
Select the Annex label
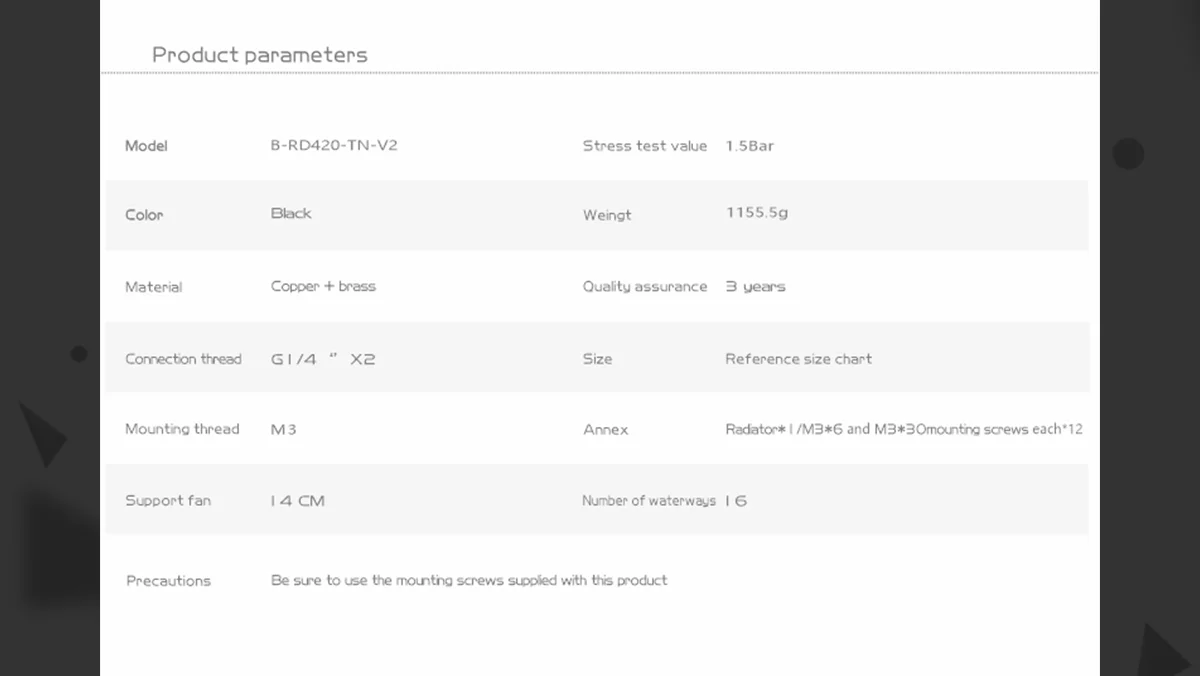click(605, 430)
